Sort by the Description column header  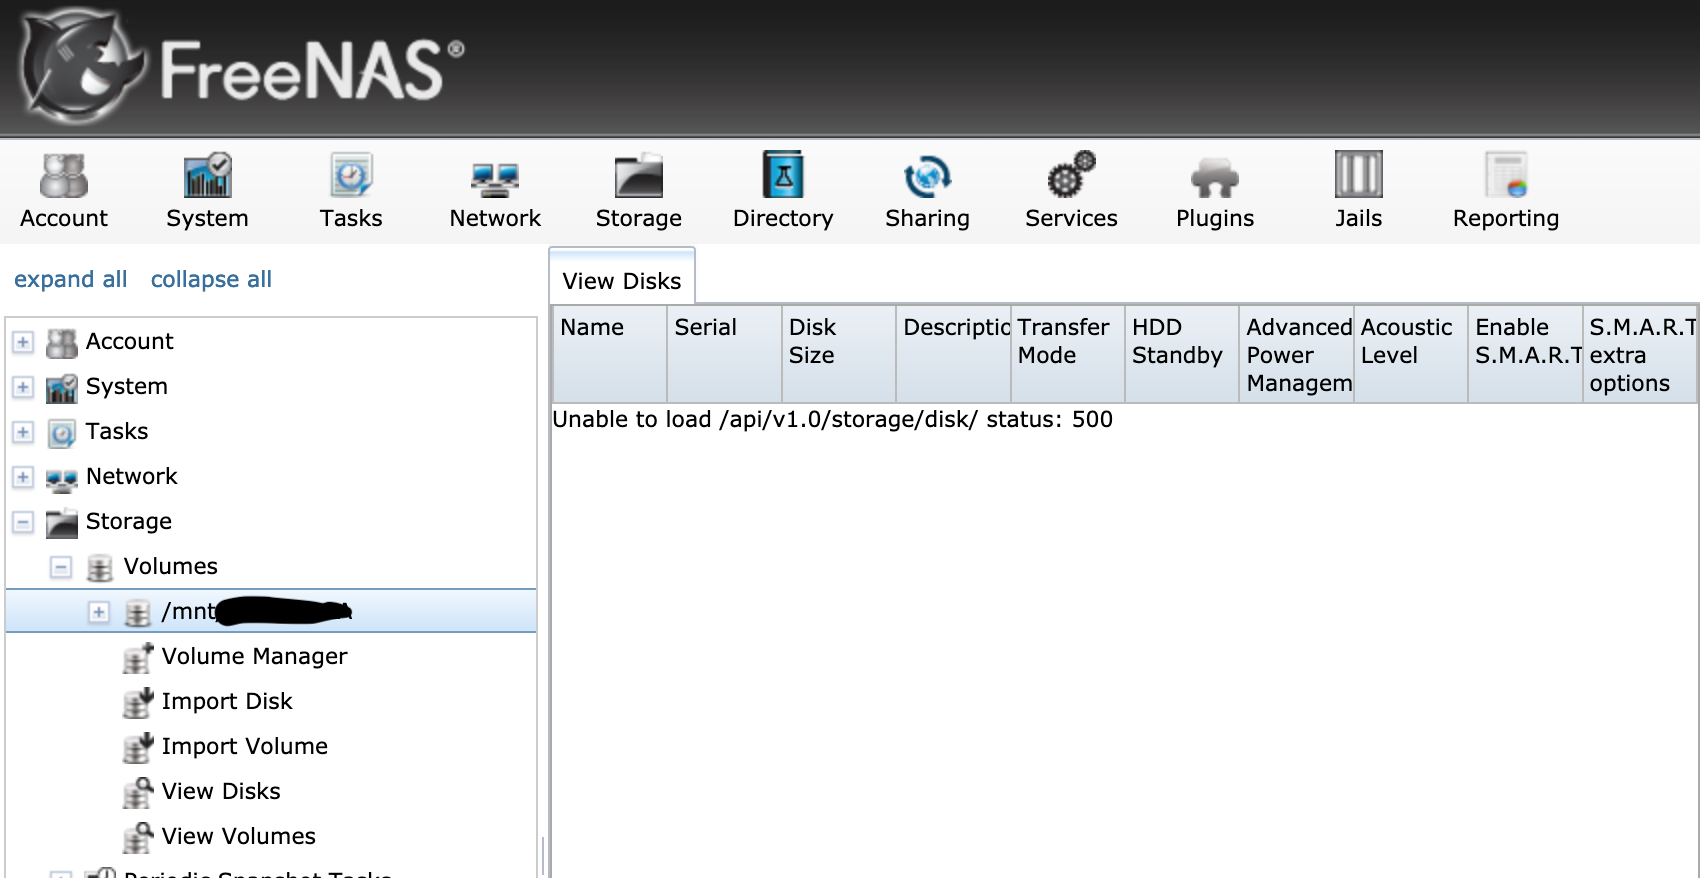[953, 354]
